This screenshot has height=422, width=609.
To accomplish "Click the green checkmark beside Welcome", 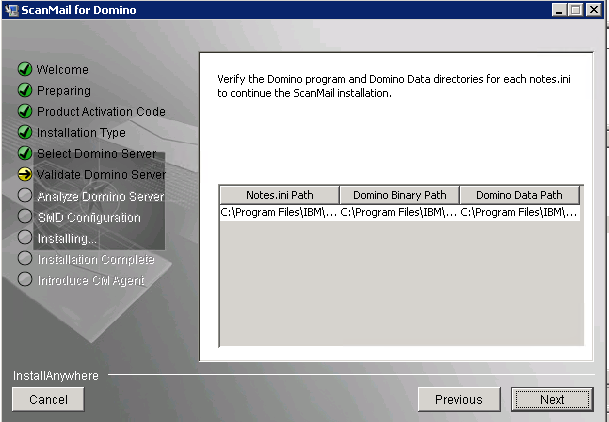I will click(25, 70).
